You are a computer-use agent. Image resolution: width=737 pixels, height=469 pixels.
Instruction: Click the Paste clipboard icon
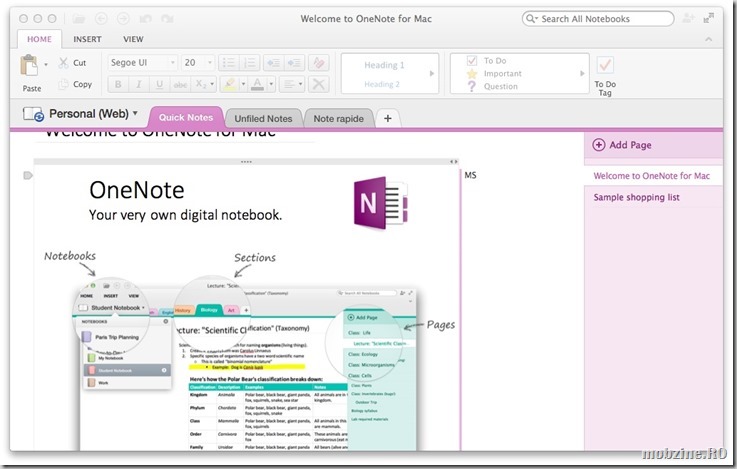click(31, 67)
